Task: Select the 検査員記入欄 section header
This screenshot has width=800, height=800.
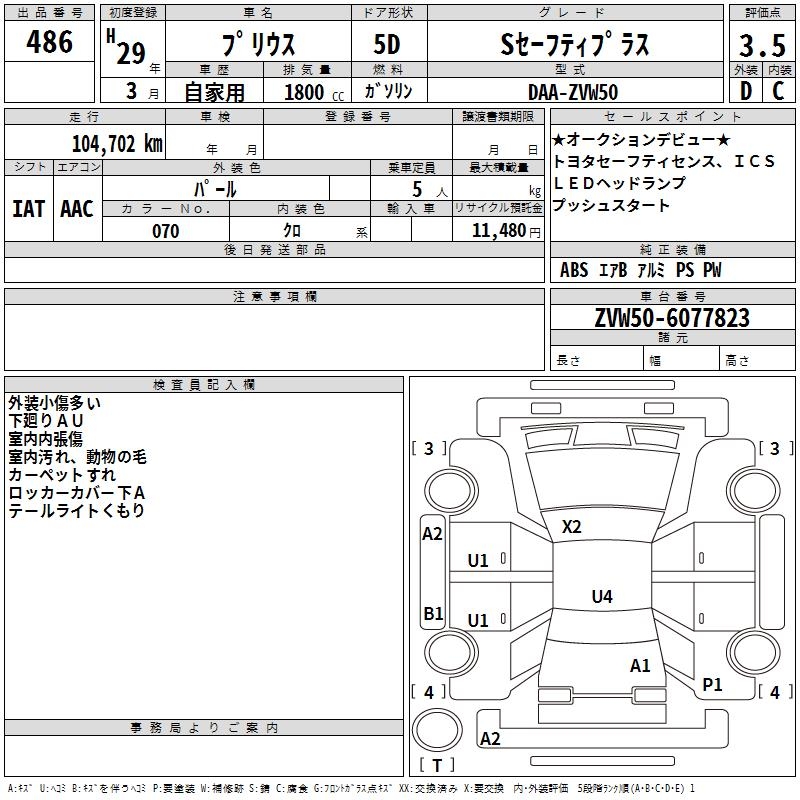Action: [204, 385]
